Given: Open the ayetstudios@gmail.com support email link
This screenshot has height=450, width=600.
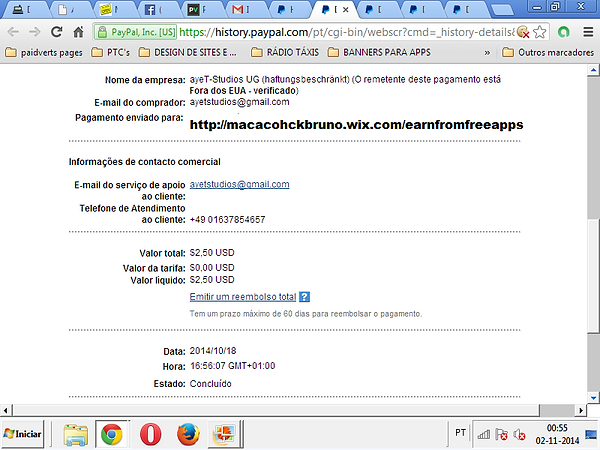Looking at the screenshot, I should click(240, 184).
